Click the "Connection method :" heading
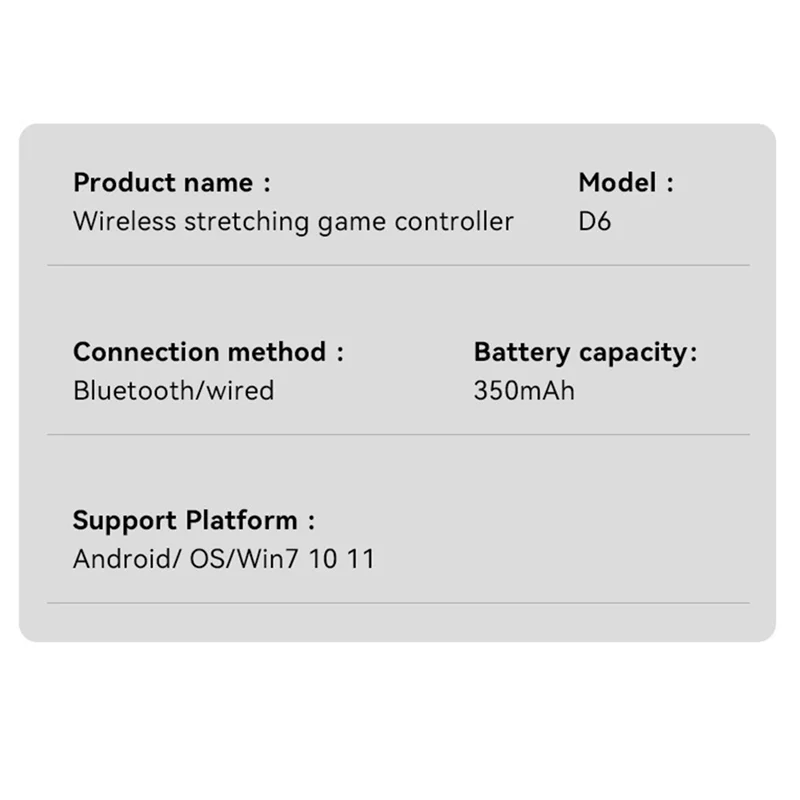The width and height of the screenshot is (800, 800). tap(208, 352)
